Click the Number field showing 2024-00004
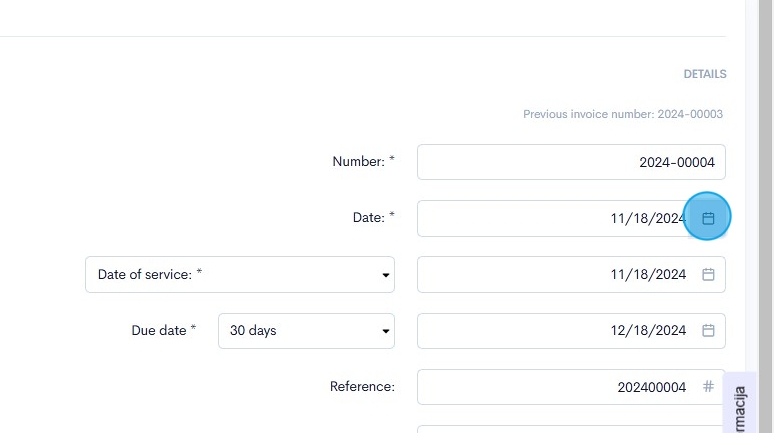The width and height of the screenshot is (774, 433). pyautogui.click(x=570, y=162)
